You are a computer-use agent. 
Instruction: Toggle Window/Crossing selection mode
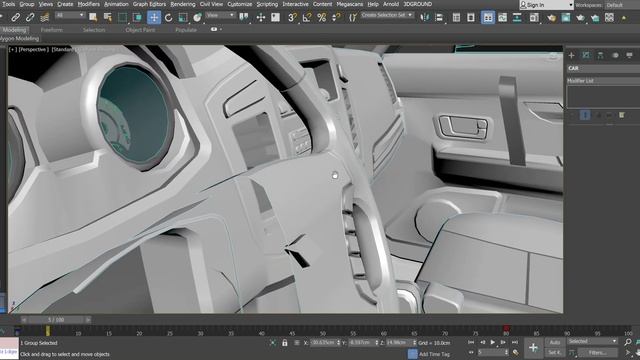137,18
